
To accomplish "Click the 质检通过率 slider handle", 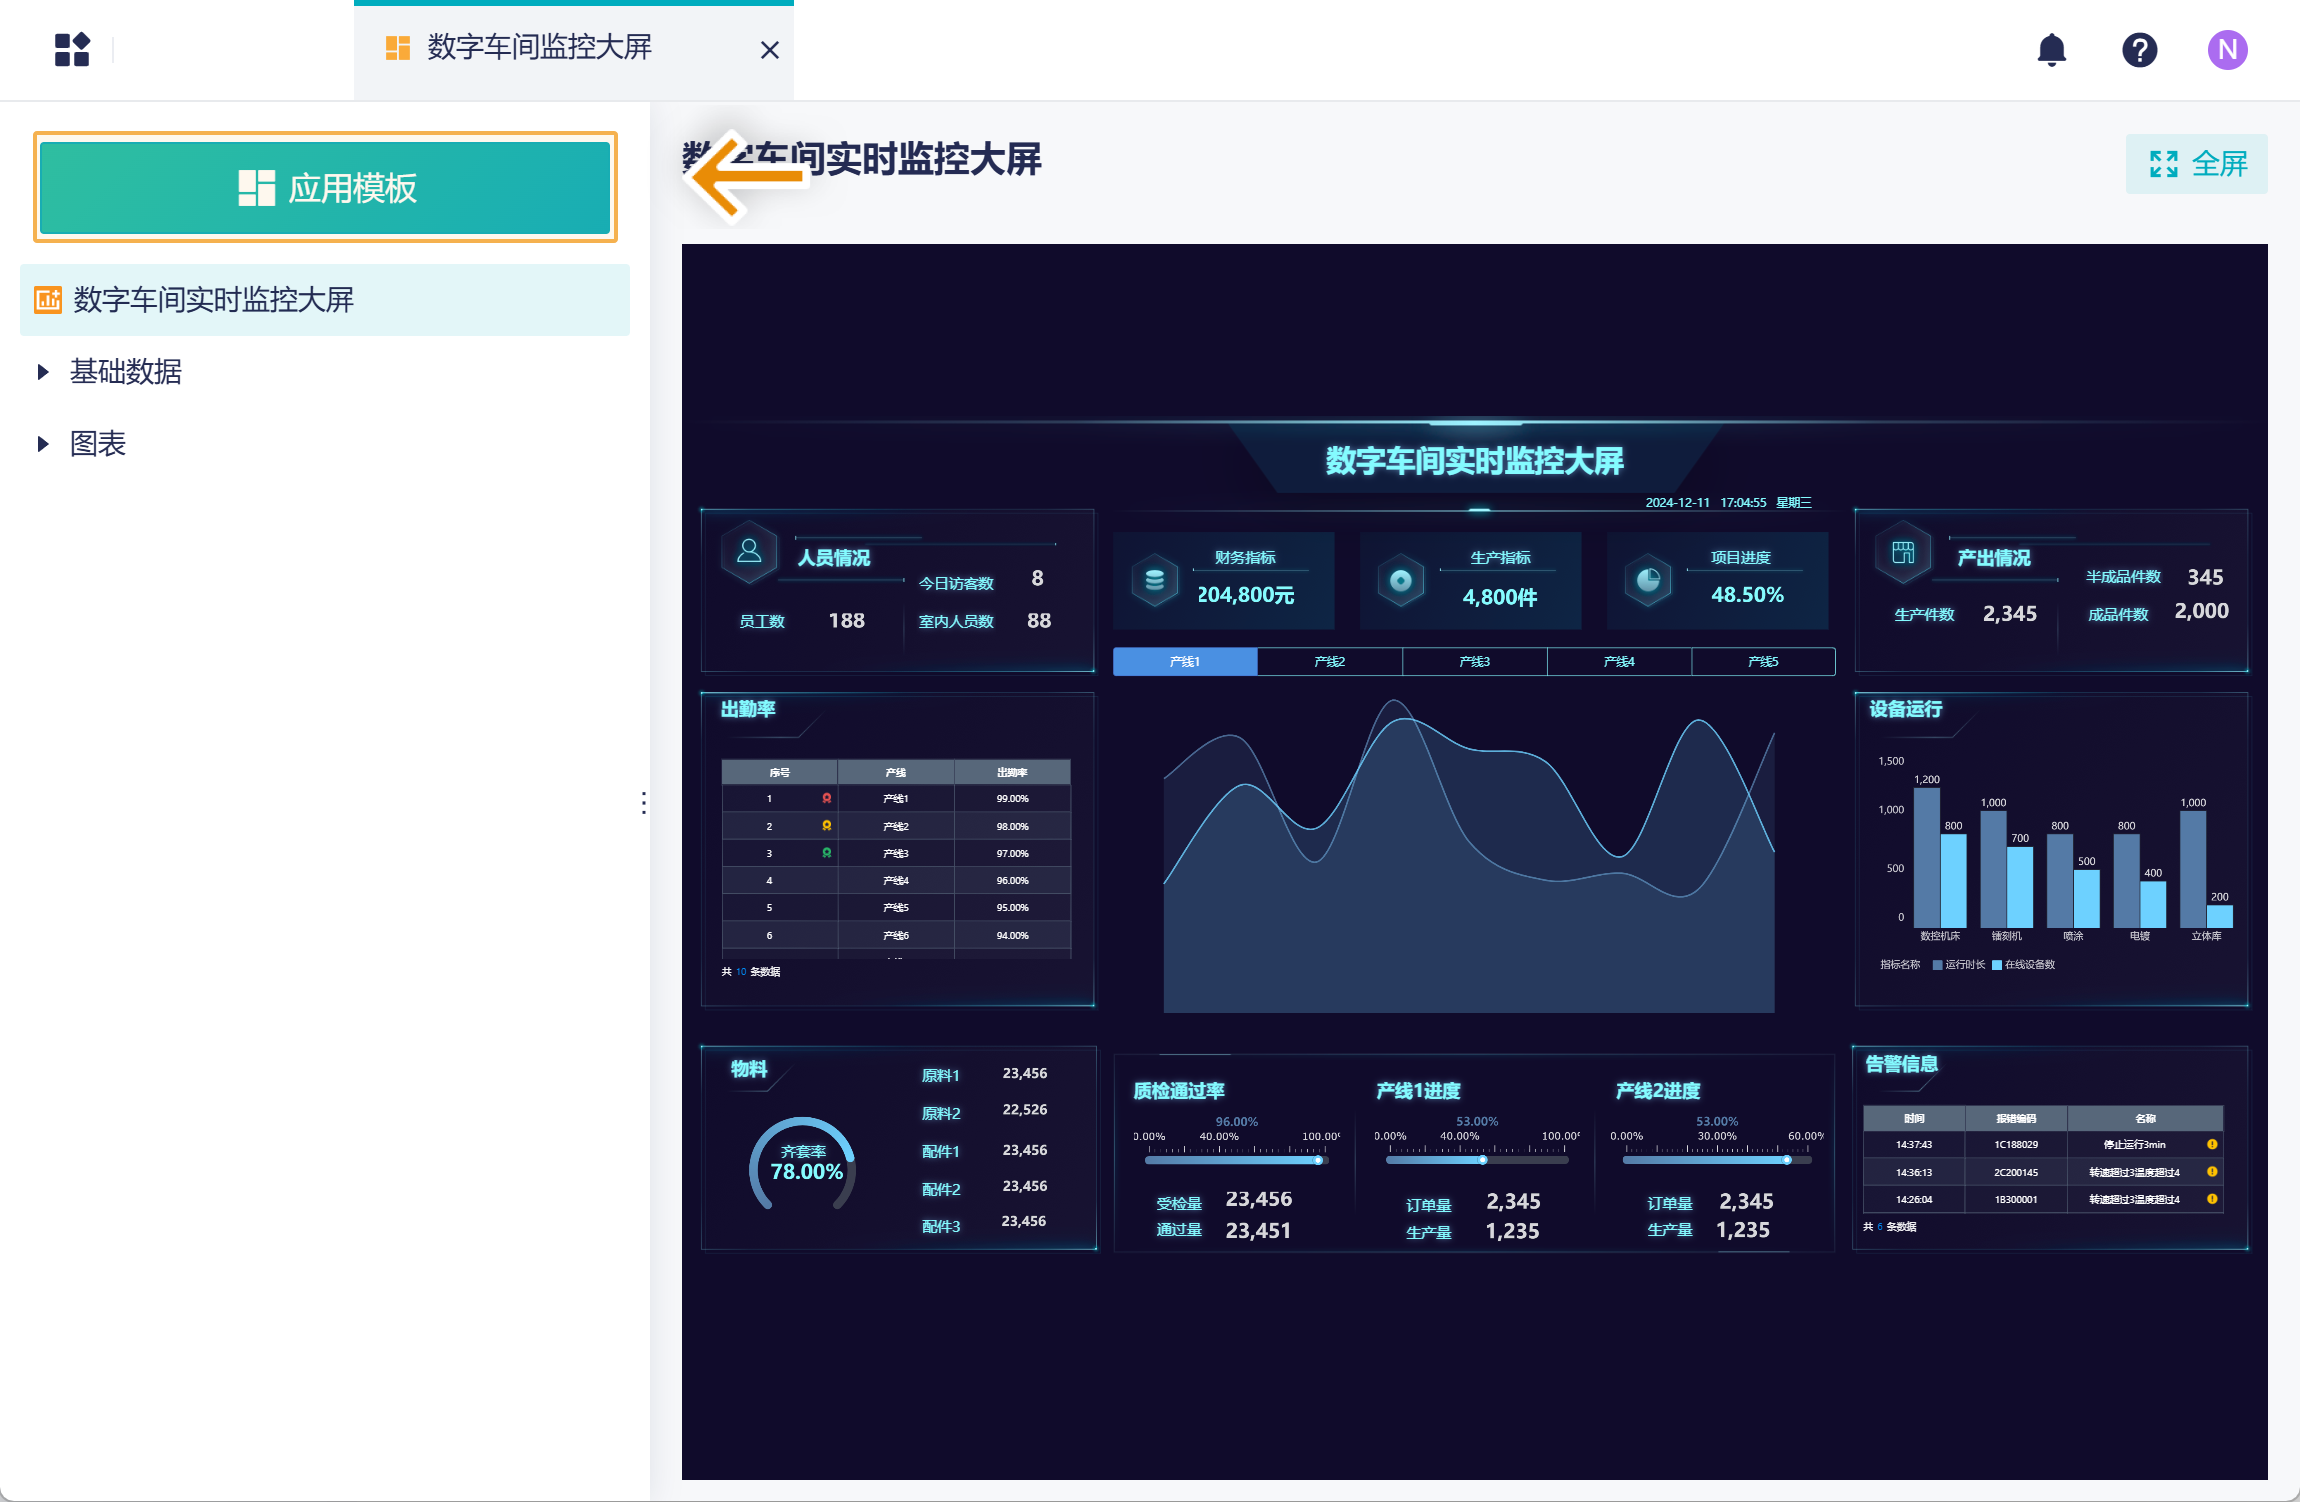I will click(1319, 1160).
